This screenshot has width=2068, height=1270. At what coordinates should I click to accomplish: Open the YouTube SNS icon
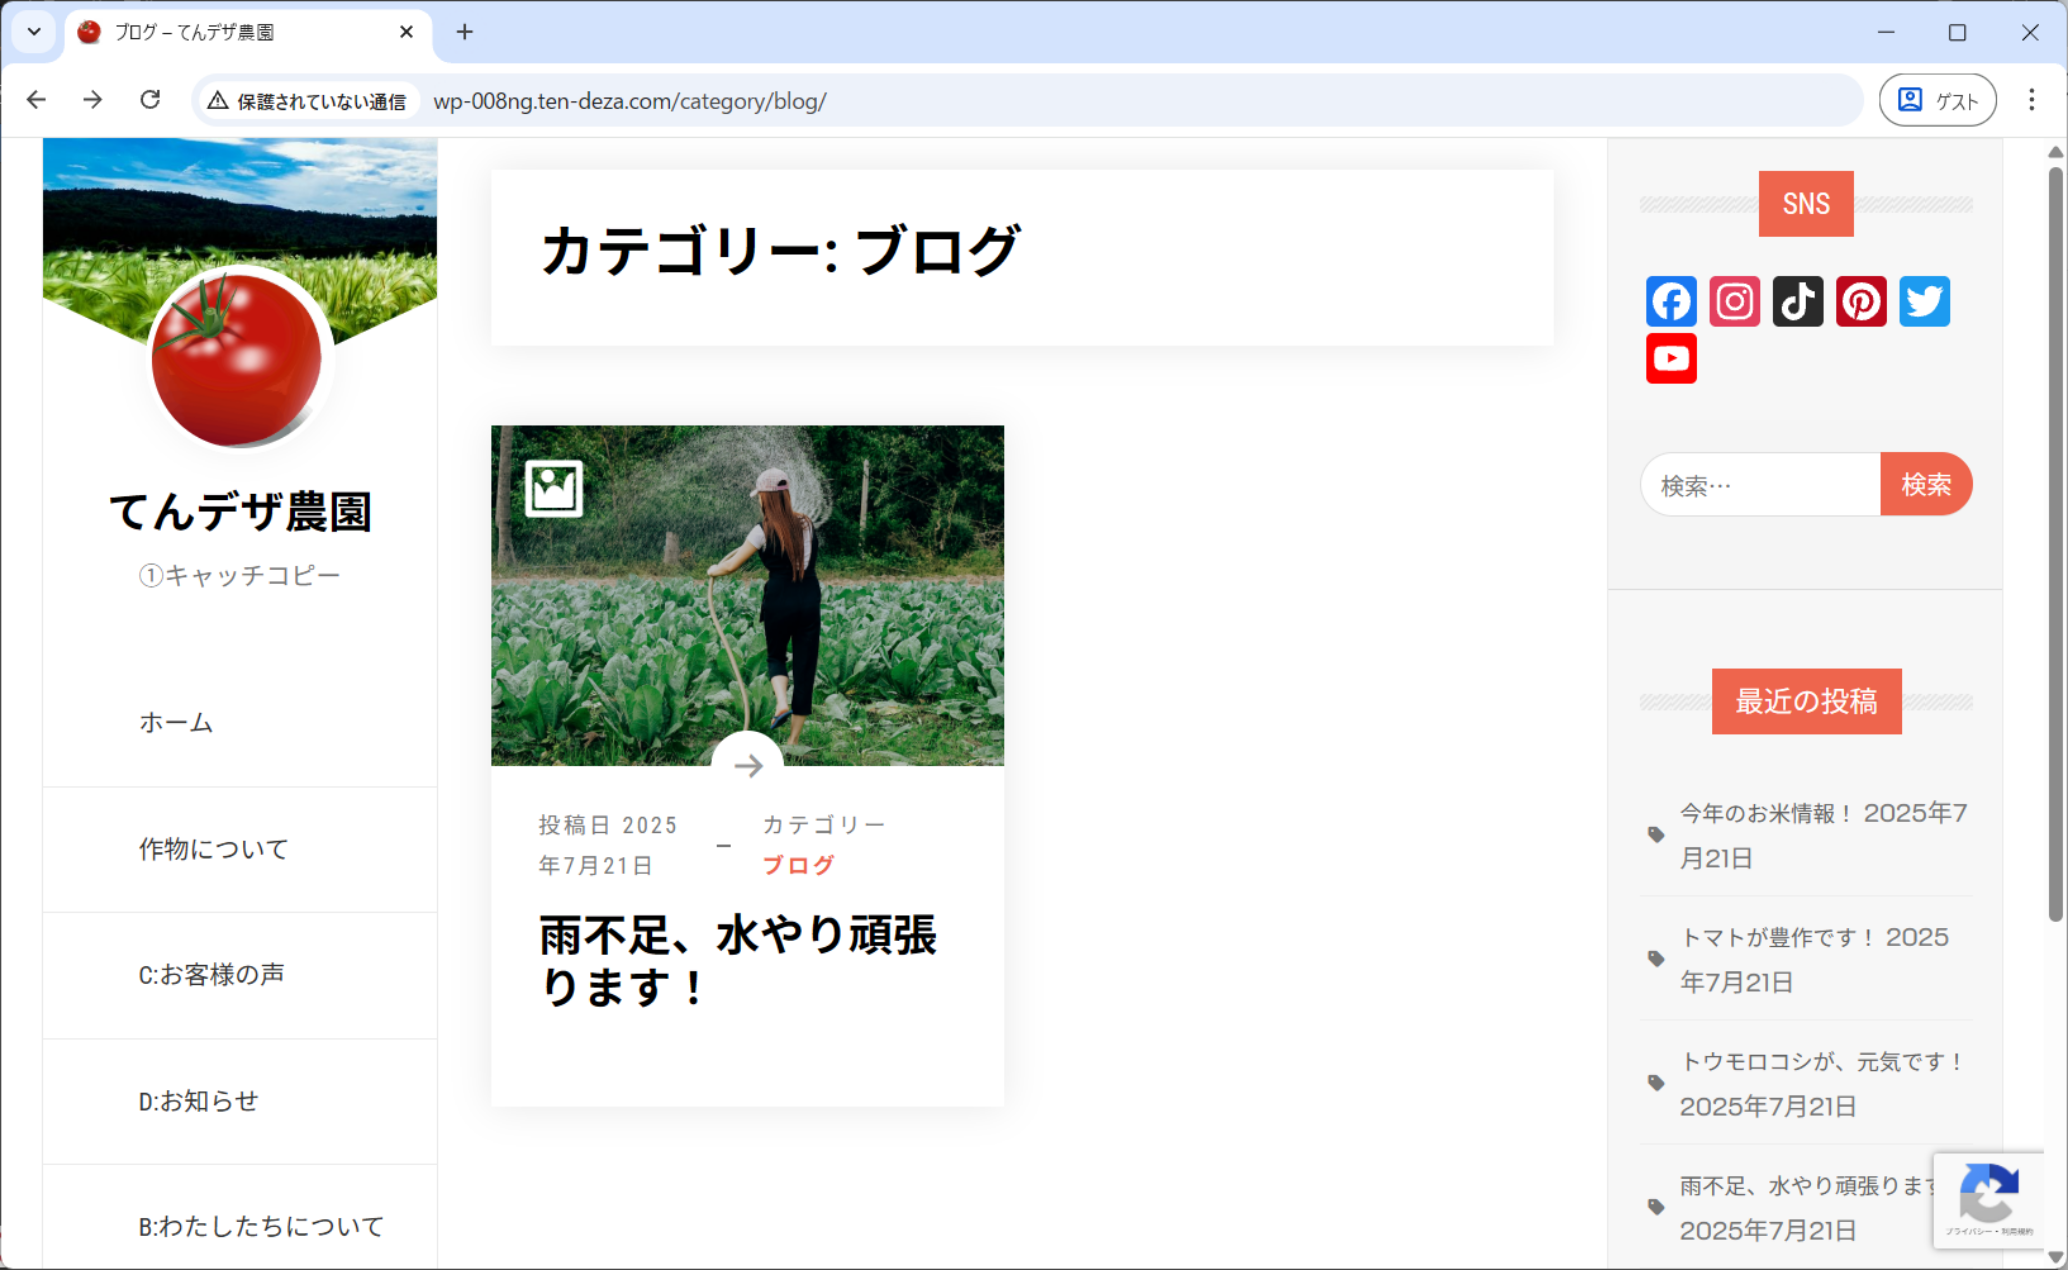(1671, 358)
